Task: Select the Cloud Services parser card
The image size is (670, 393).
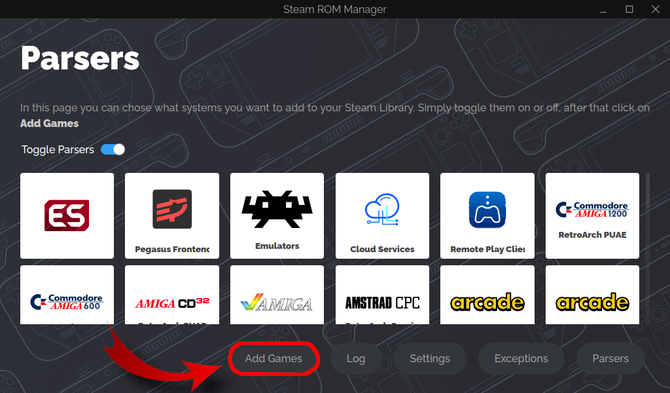Action: tap(382, 216)
